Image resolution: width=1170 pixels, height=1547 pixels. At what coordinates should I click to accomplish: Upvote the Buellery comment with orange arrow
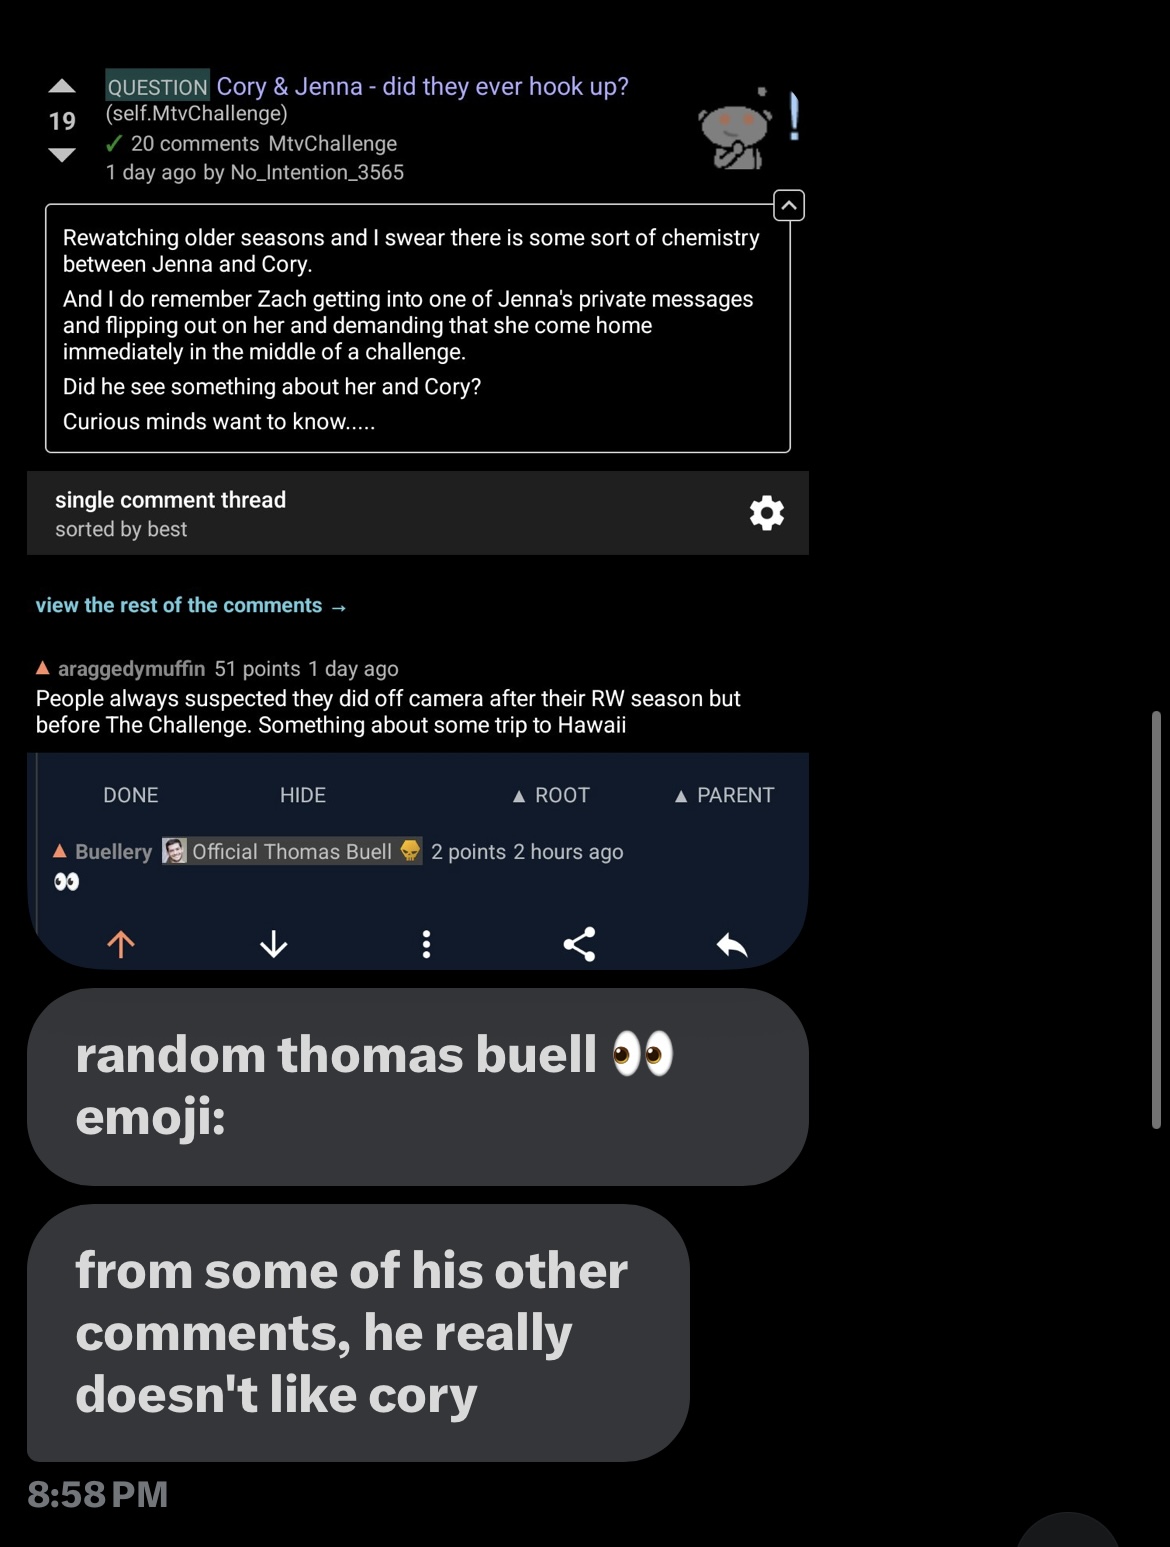pyautogui.click(x=121, y=944)
